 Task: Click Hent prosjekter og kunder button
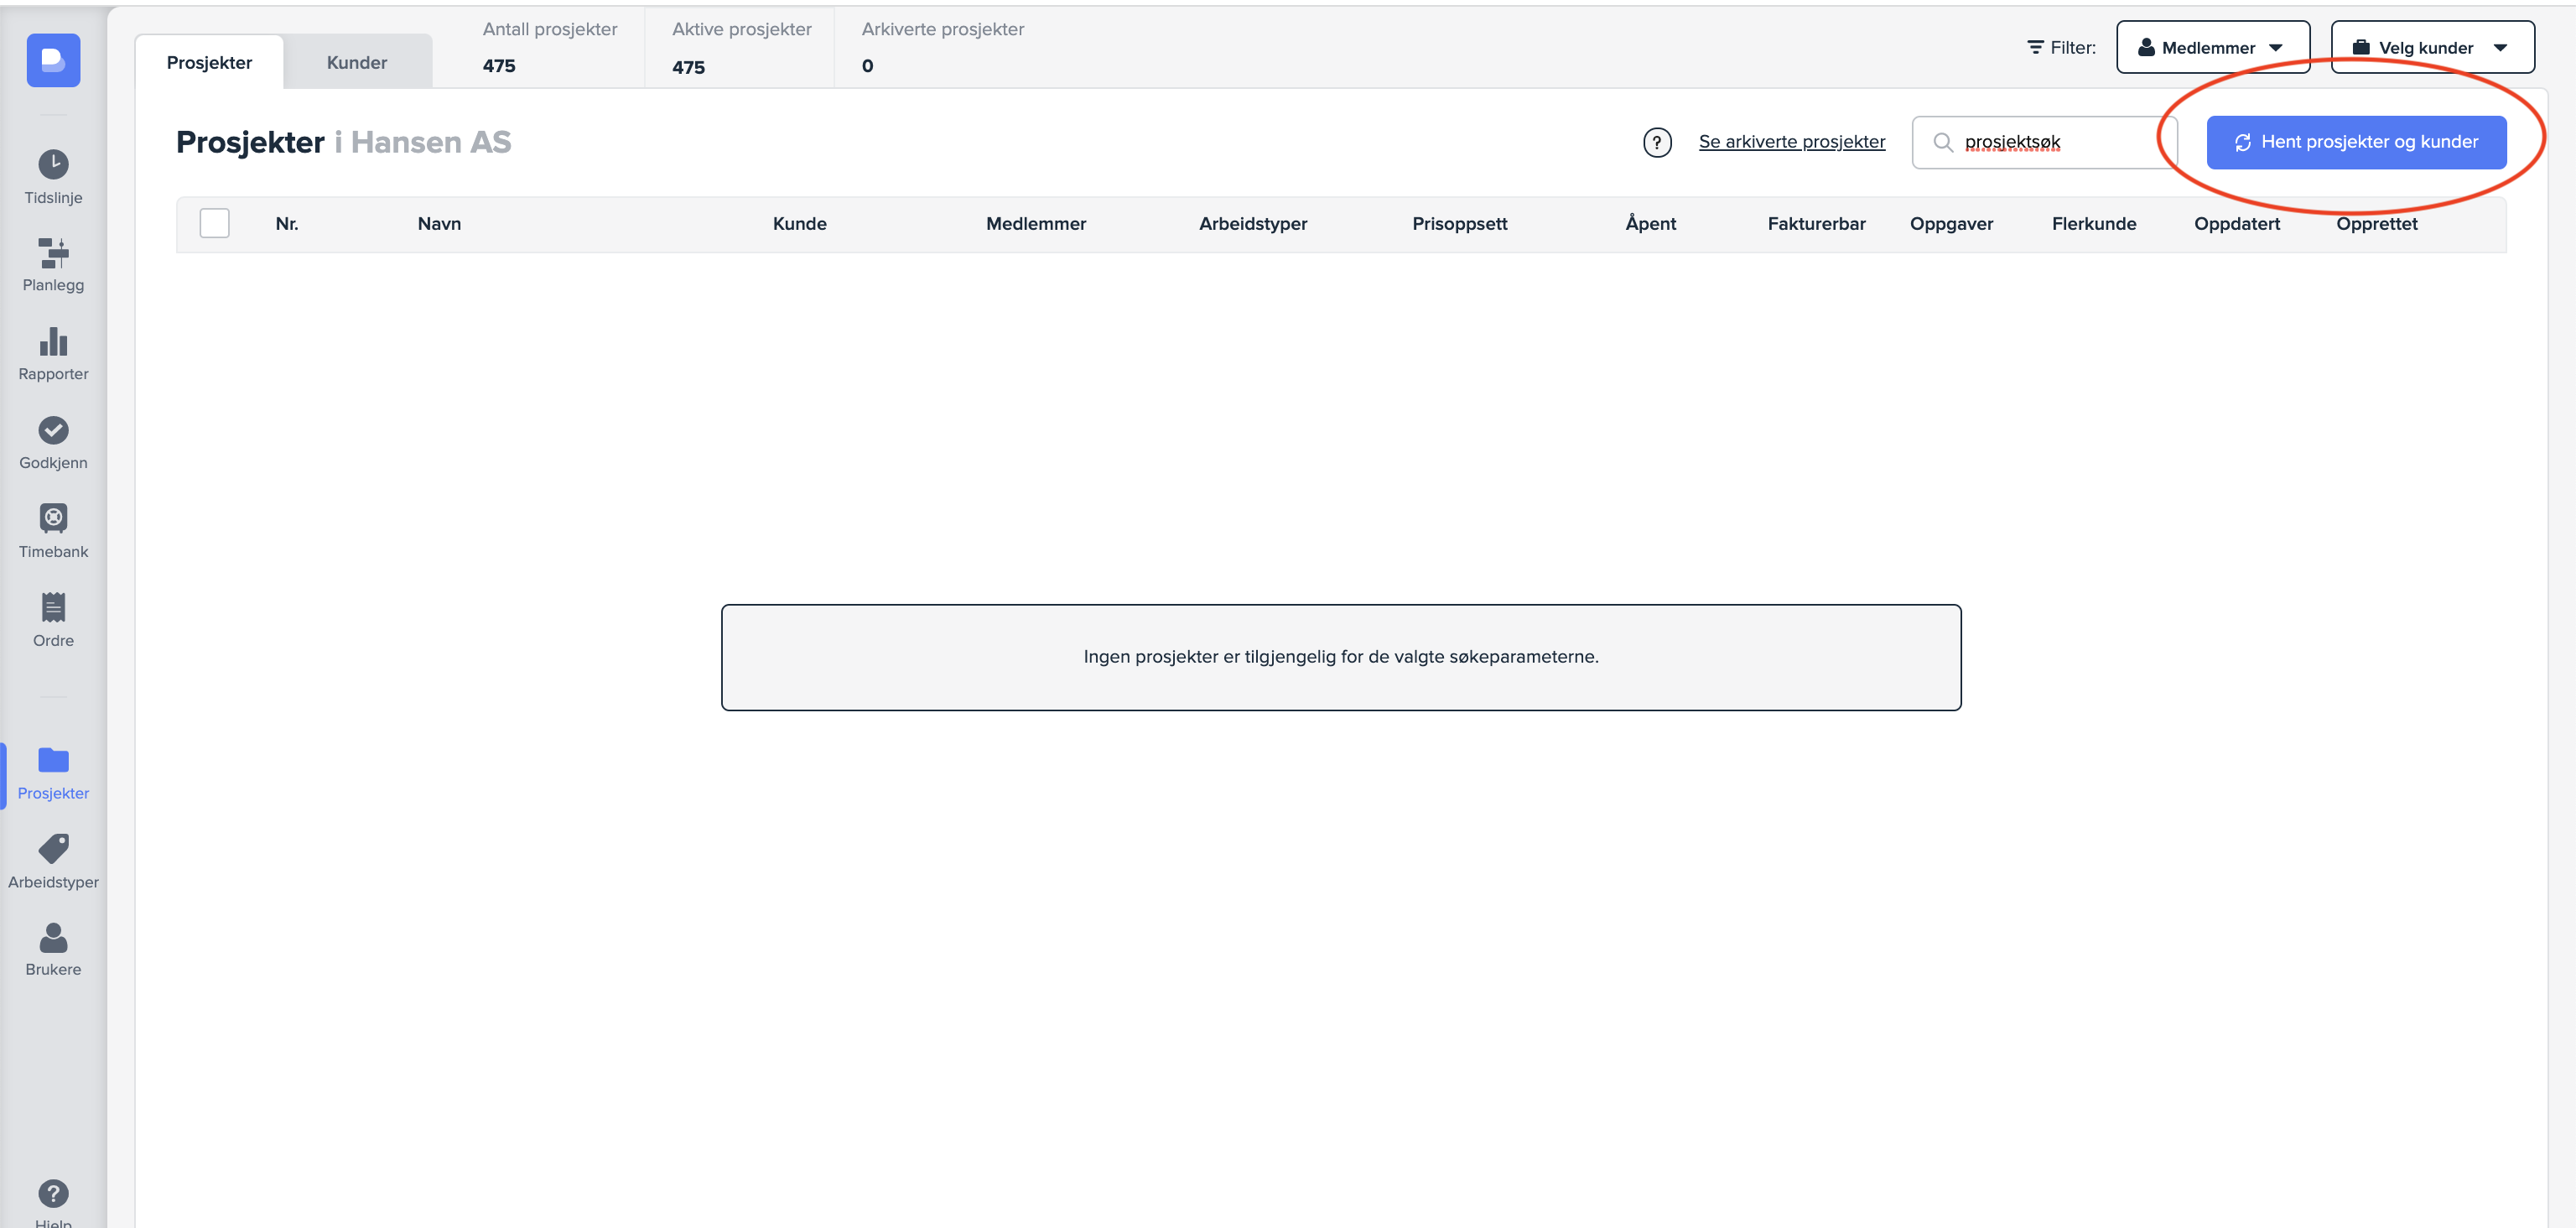point(2356,142)
